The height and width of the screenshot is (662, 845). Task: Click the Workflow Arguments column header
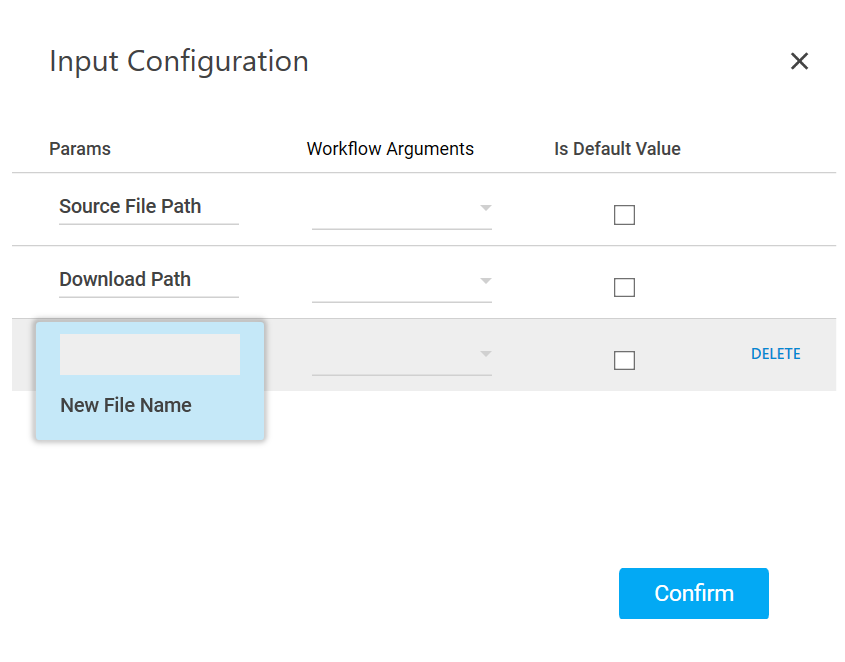tap(390, 149)
